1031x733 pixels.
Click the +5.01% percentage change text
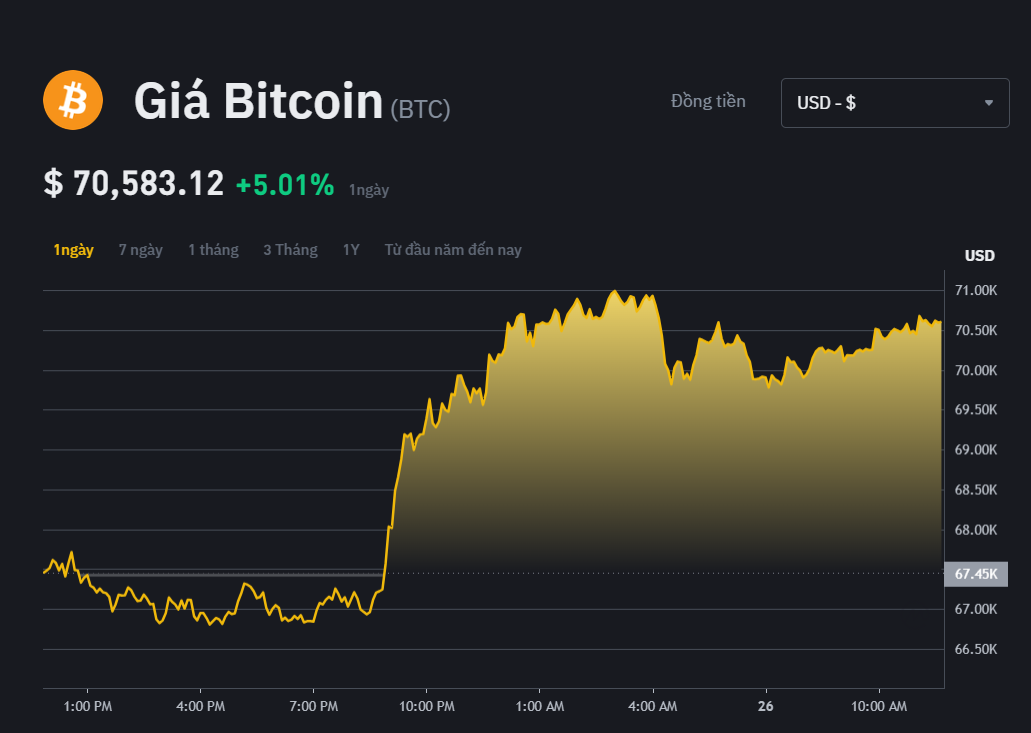coord(287,183)
